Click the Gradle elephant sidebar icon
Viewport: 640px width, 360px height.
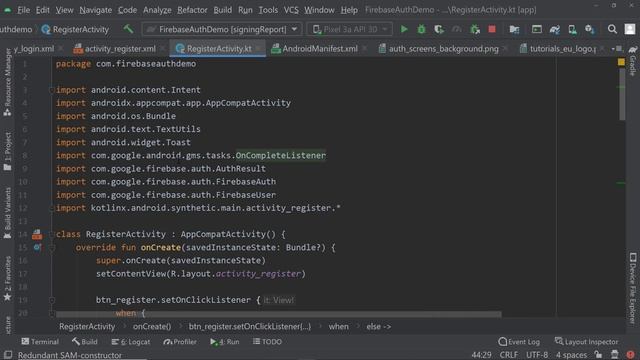click(633, 49)
